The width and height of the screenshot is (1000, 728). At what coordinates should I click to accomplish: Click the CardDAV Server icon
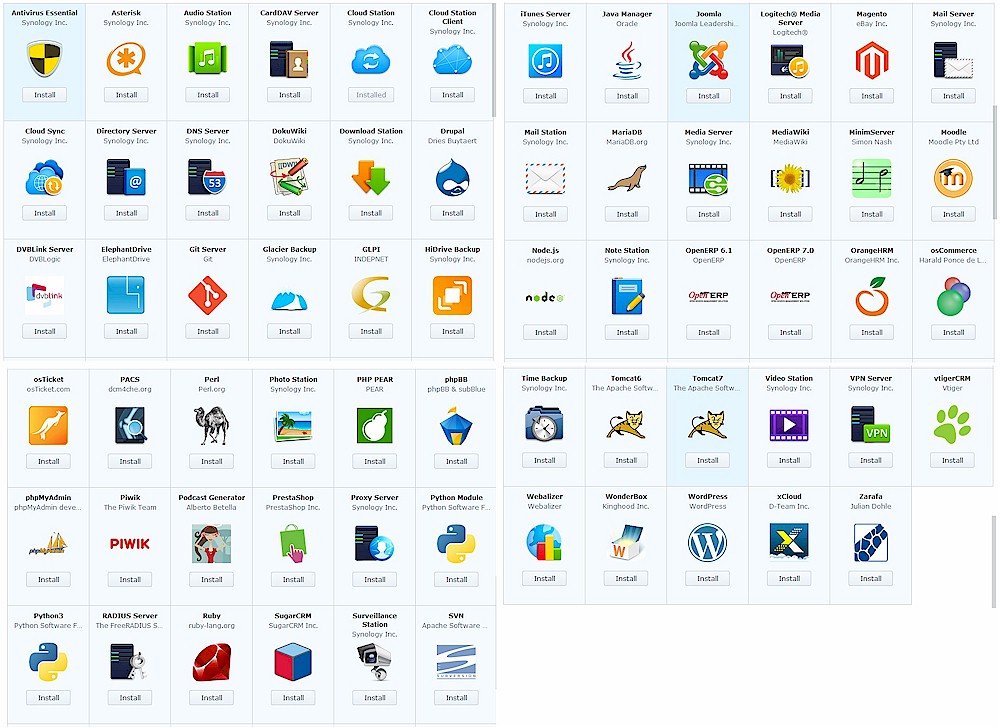pyautogui.click(x=290, y=59)
